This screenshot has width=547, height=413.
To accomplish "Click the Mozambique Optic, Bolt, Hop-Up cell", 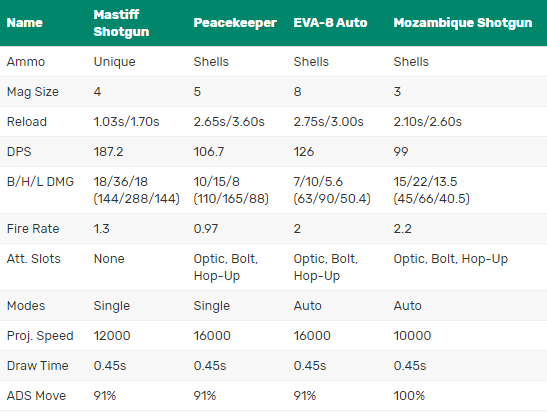I will point(450,259).
